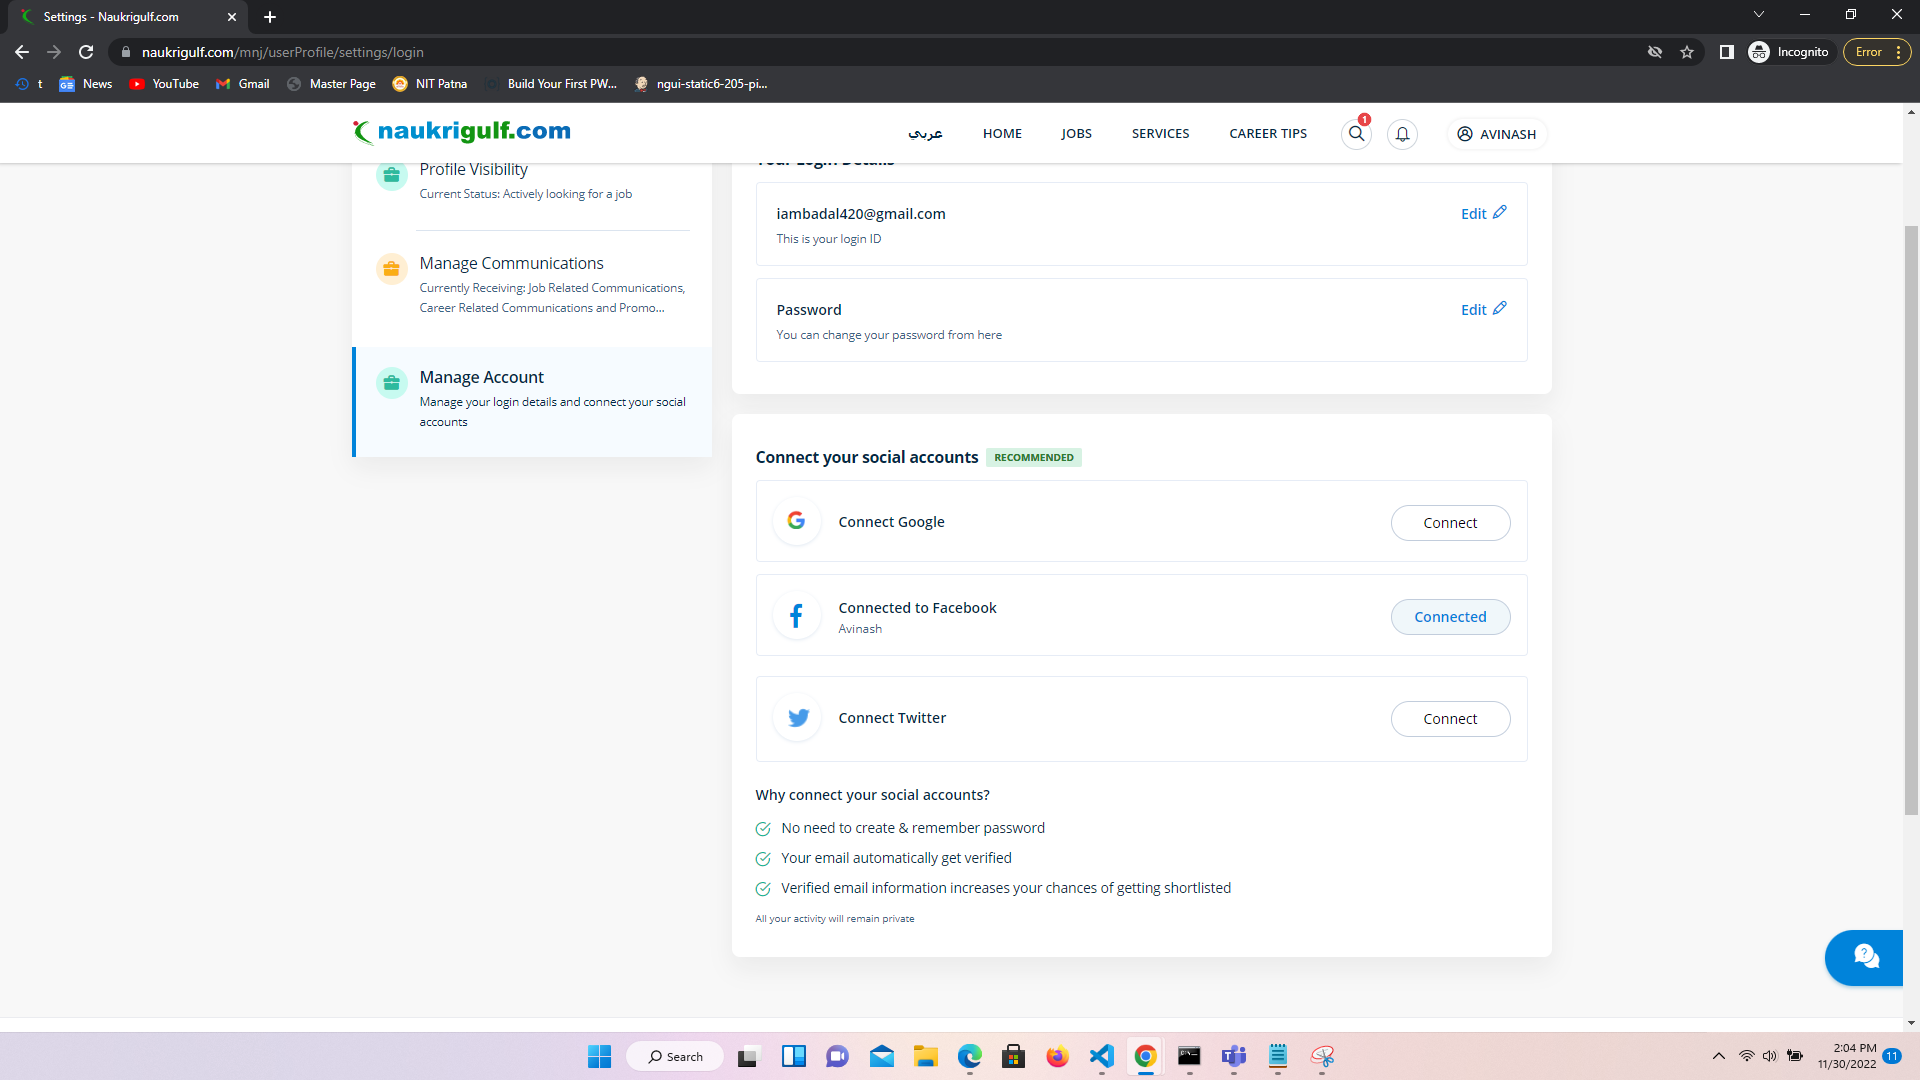
Task: Click the Naukrigulf.com logo
Action: 462,132
